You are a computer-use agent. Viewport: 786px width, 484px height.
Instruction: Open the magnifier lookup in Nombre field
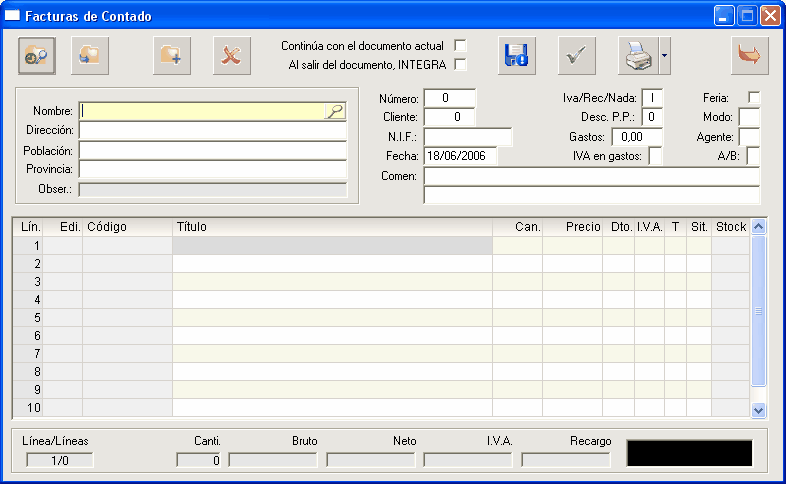[x=335, y=111]
